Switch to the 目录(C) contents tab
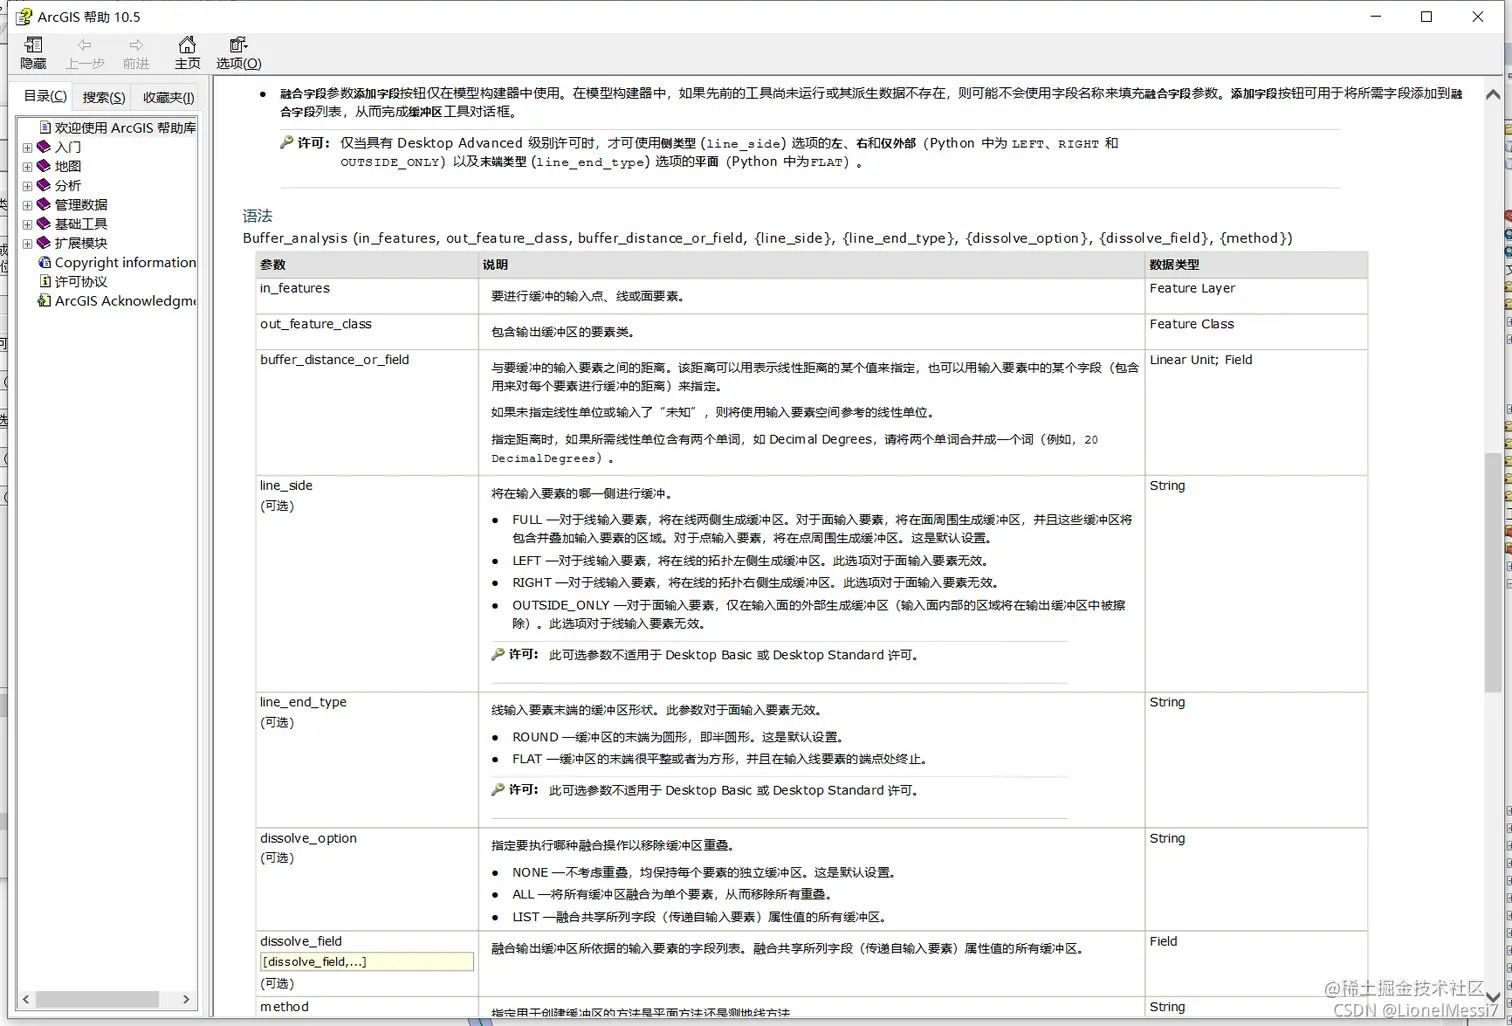This screenshot has height=1026, width=1512. (45, 96)
